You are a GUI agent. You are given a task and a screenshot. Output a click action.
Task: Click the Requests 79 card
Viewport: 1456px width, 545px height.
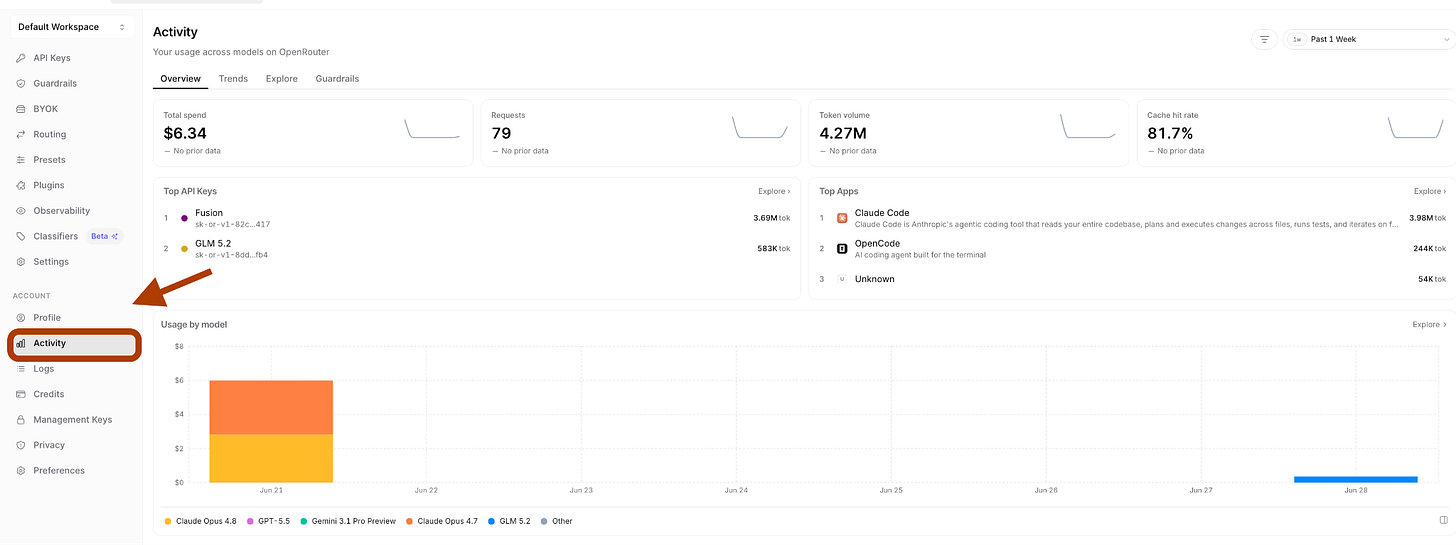(x=641, y=133)
